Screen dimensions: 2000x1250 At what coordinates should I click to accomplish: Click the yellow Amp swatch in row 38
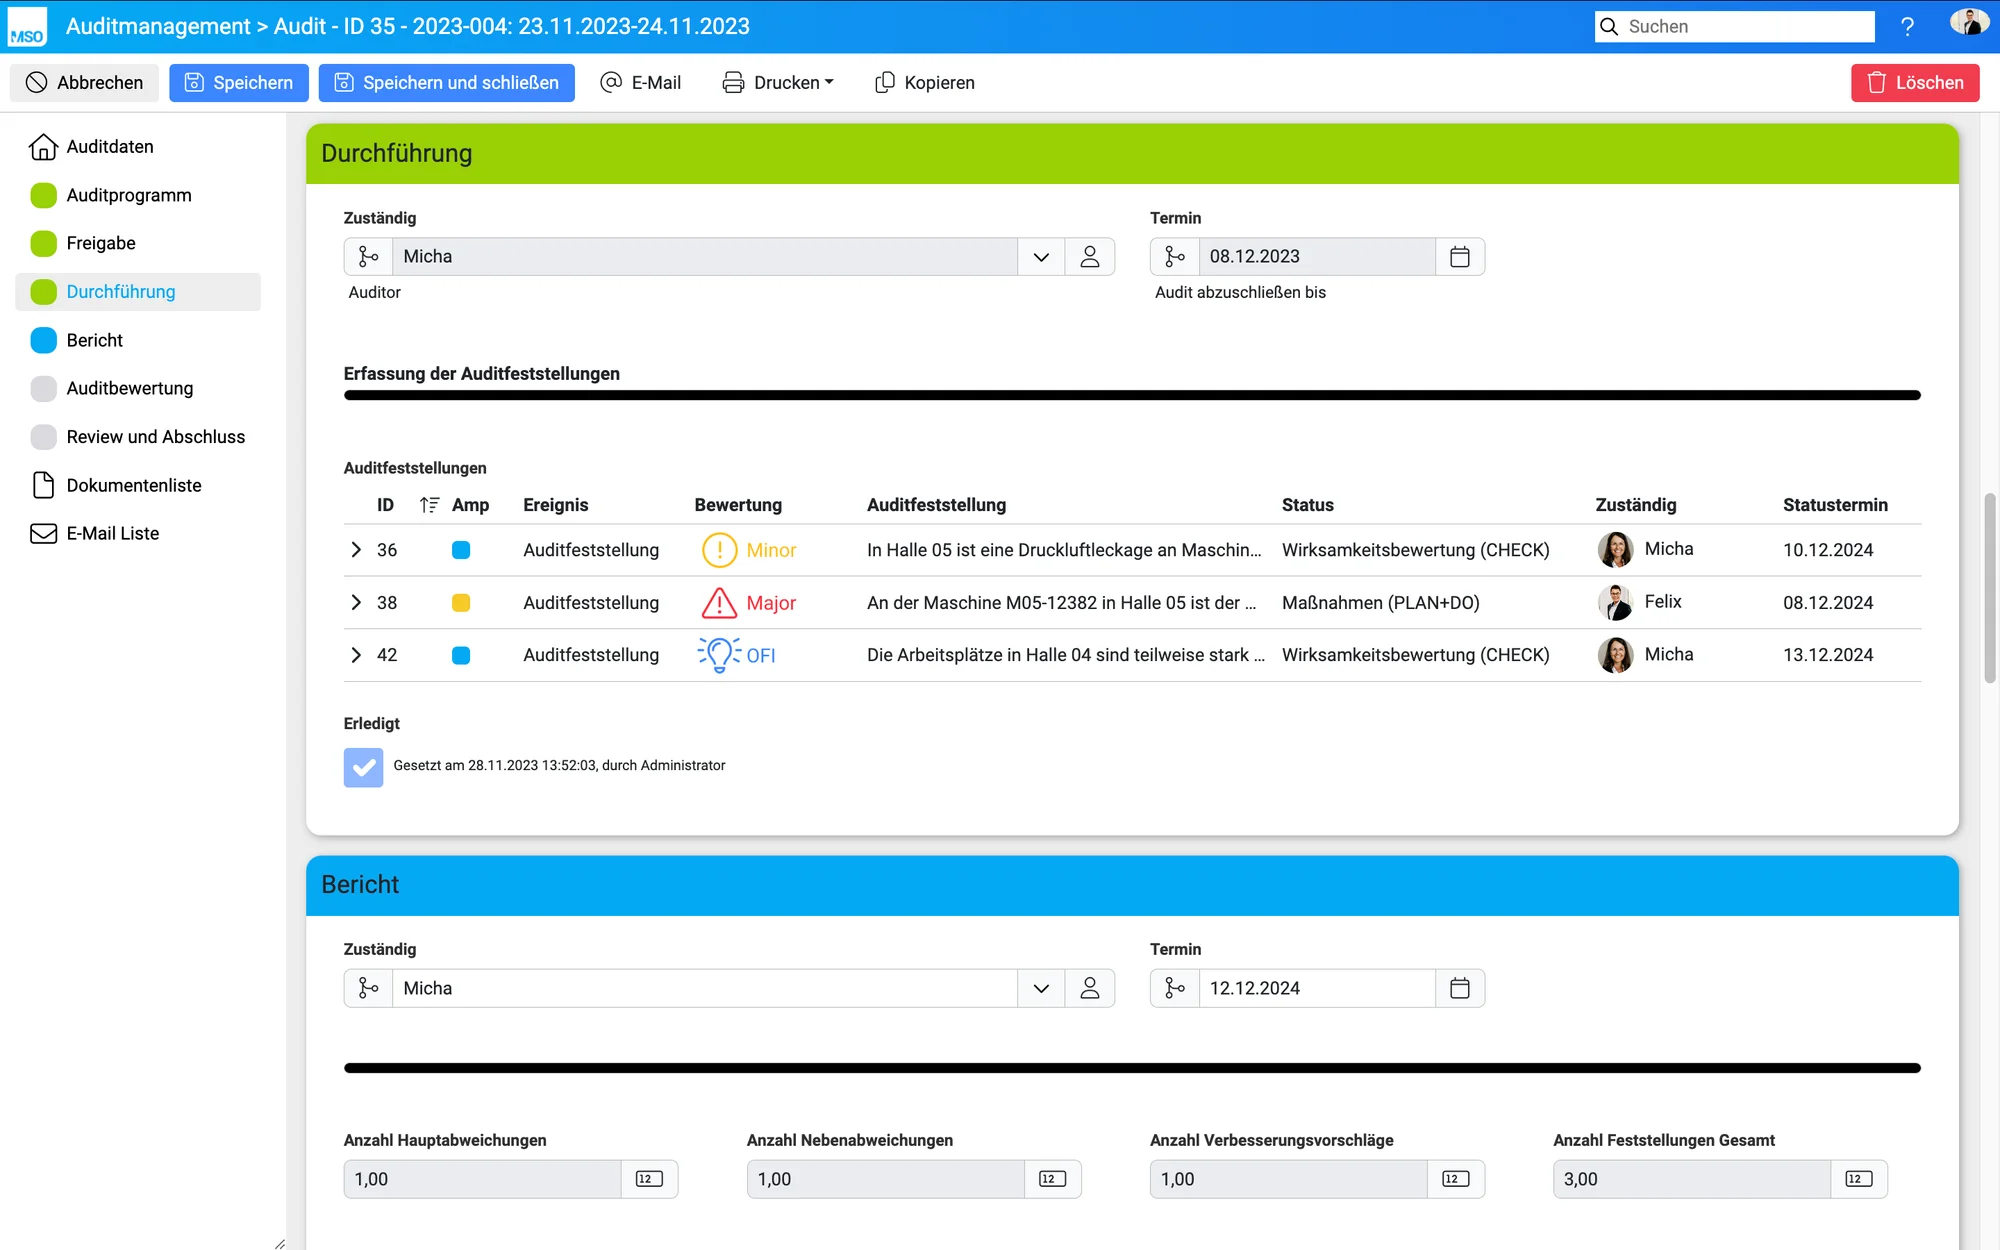pyautogui.click(x=461, y=603)
